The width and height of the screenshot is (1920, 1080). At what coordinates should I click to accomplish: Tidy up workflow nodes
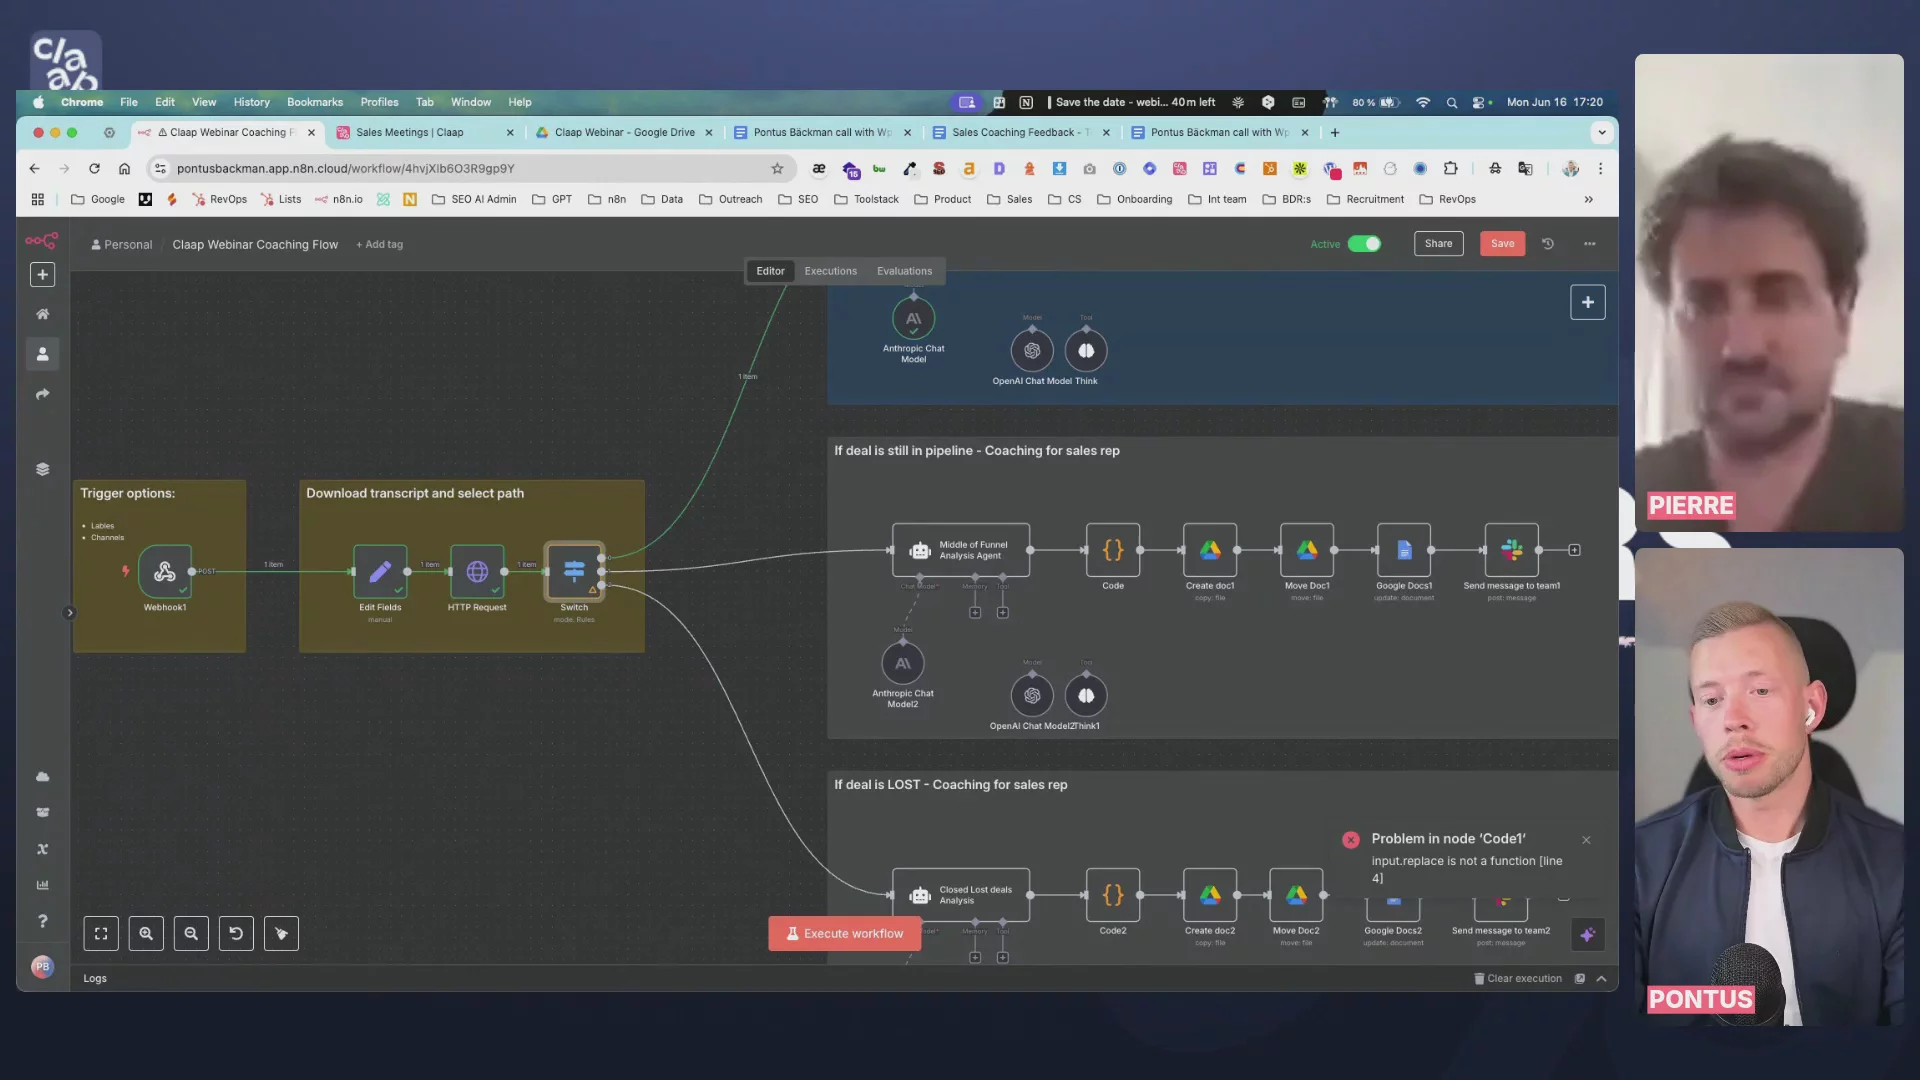[x=281, y=933]
